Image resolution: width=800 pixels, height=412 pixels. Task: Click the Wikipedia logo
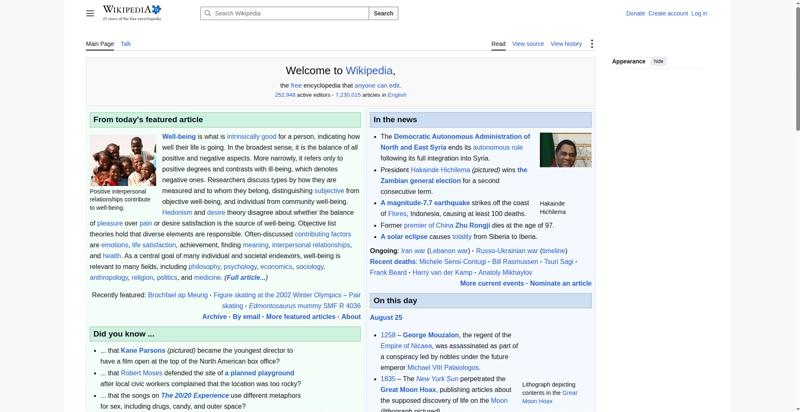[x=132, y=13]
